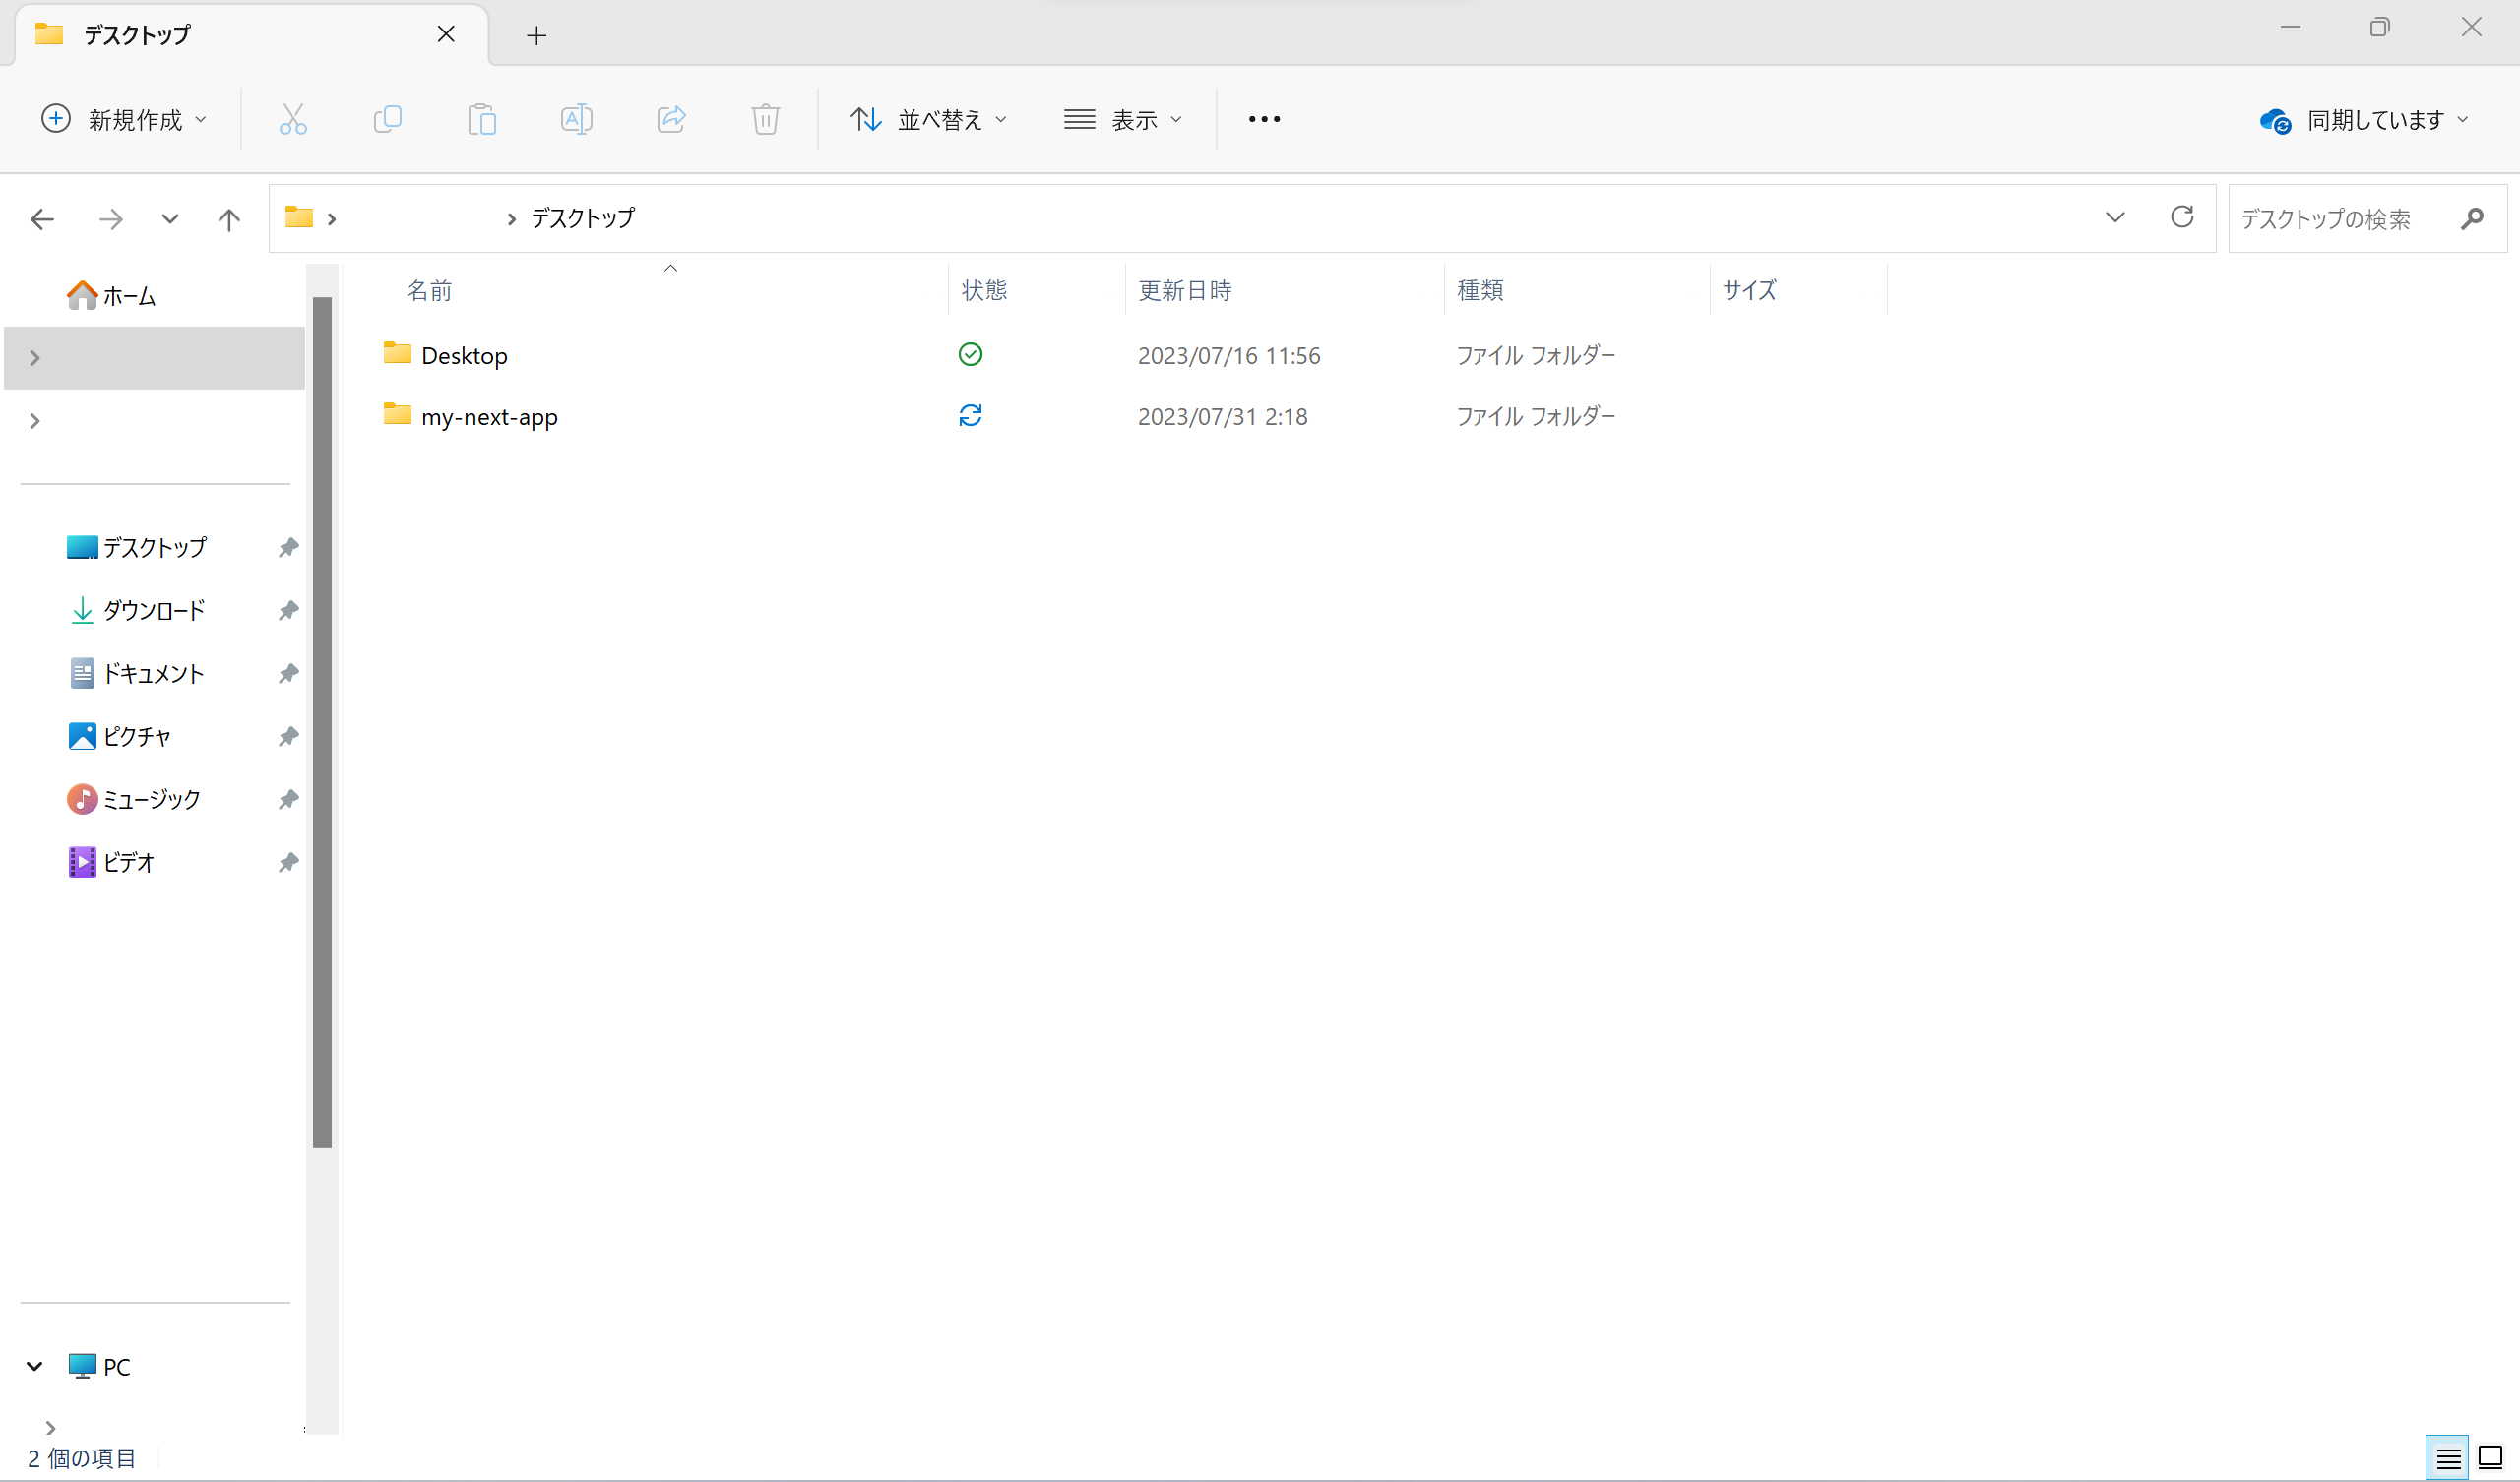2520x1482 pixels.
Task: Expand the highlighted navigation pane item
Action: 35,358
